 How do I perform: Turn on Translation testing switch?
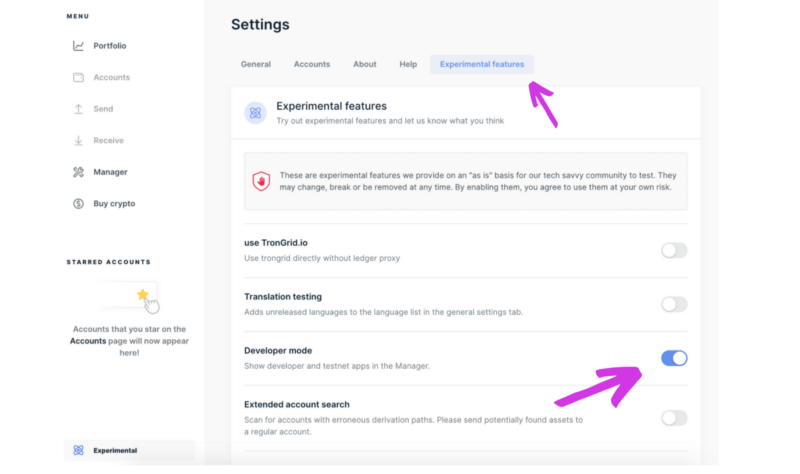click(674, 304)
